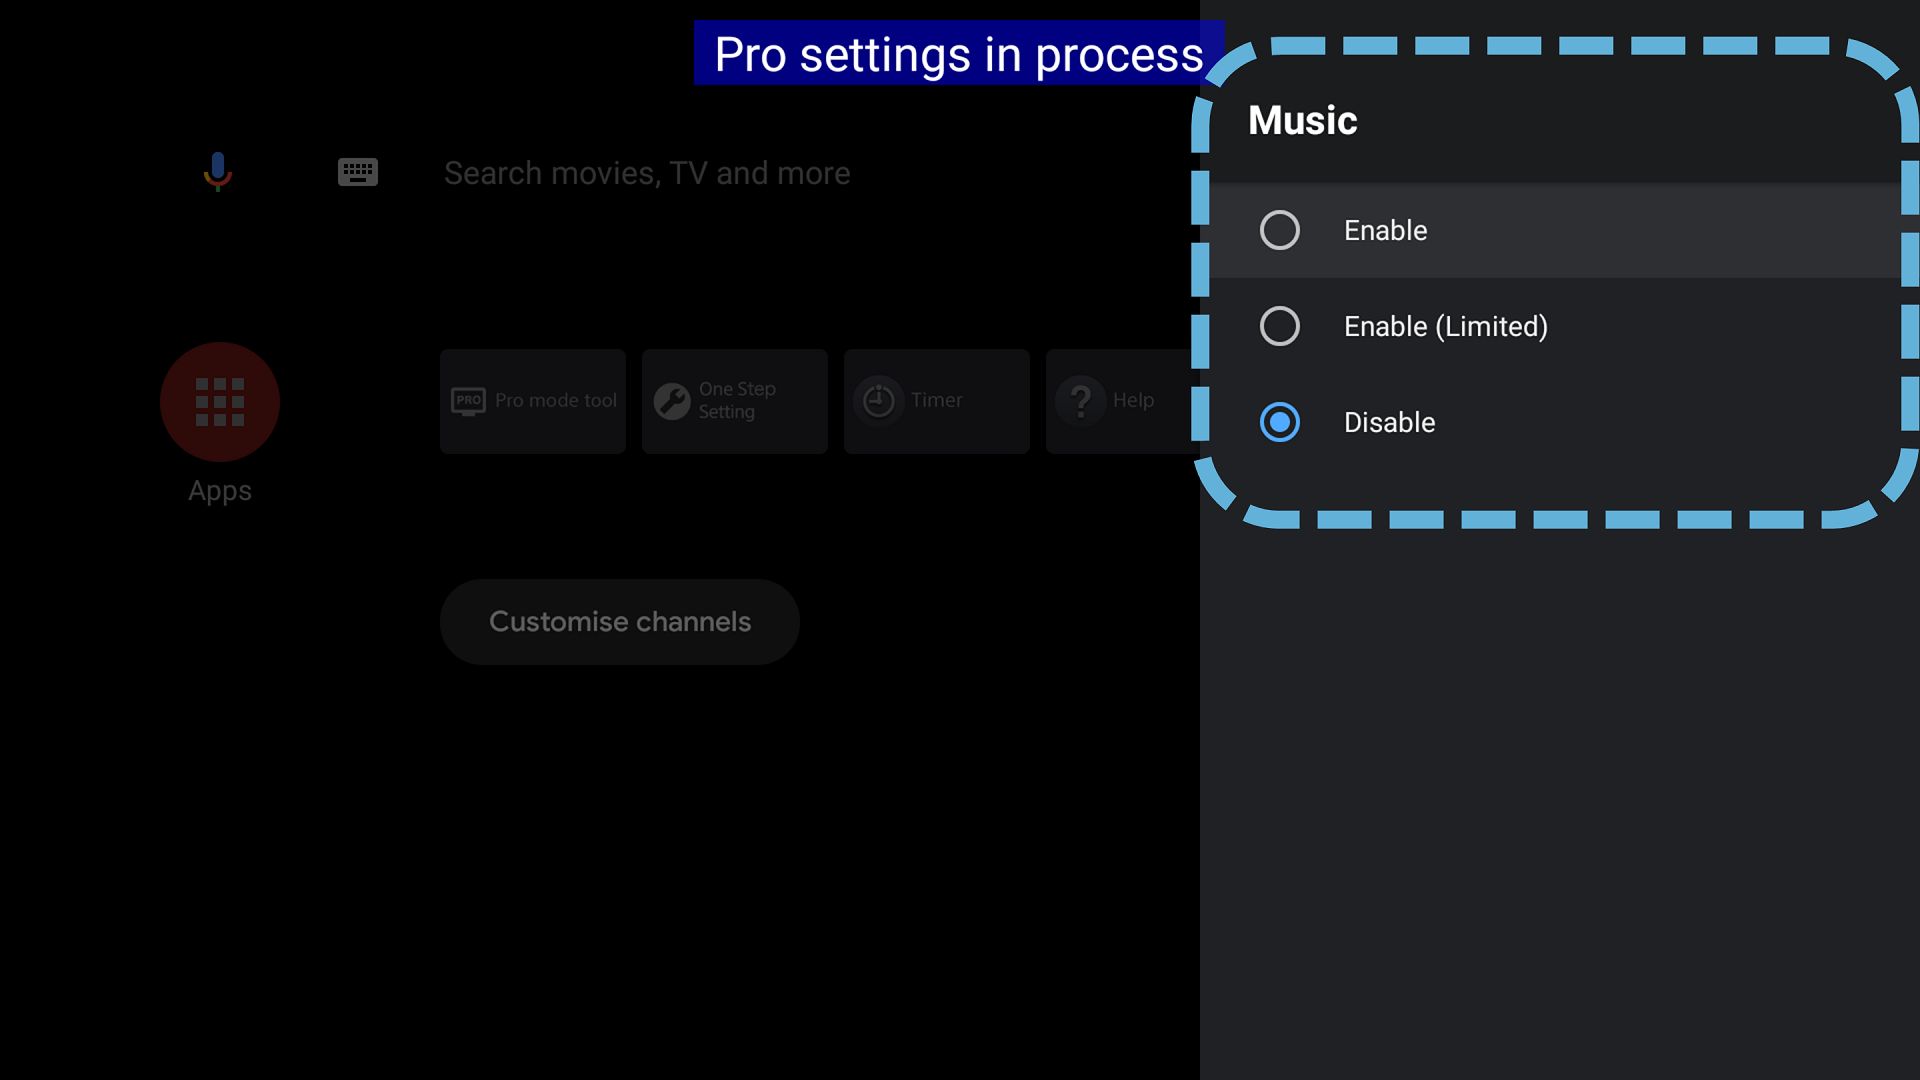Choose the Enable option label
The height and width of the screenshot is (1080, 1920).
click(1385, 230)
